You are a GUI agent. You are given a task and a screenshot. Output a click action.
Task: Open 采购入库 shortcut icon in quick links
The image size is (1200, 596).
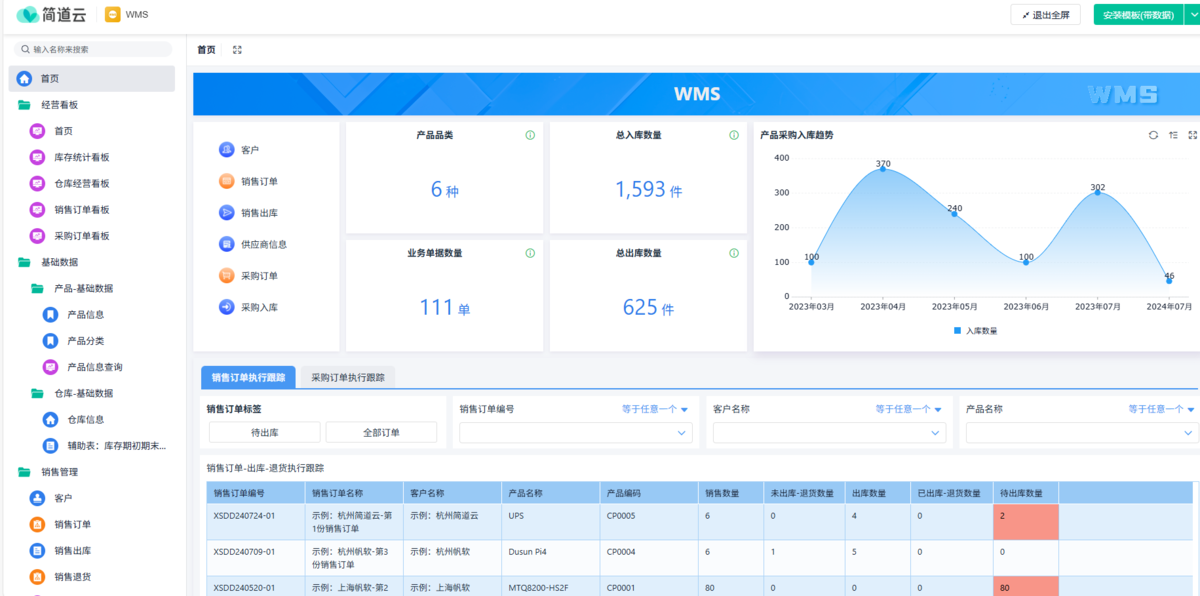tap(227, 307)
